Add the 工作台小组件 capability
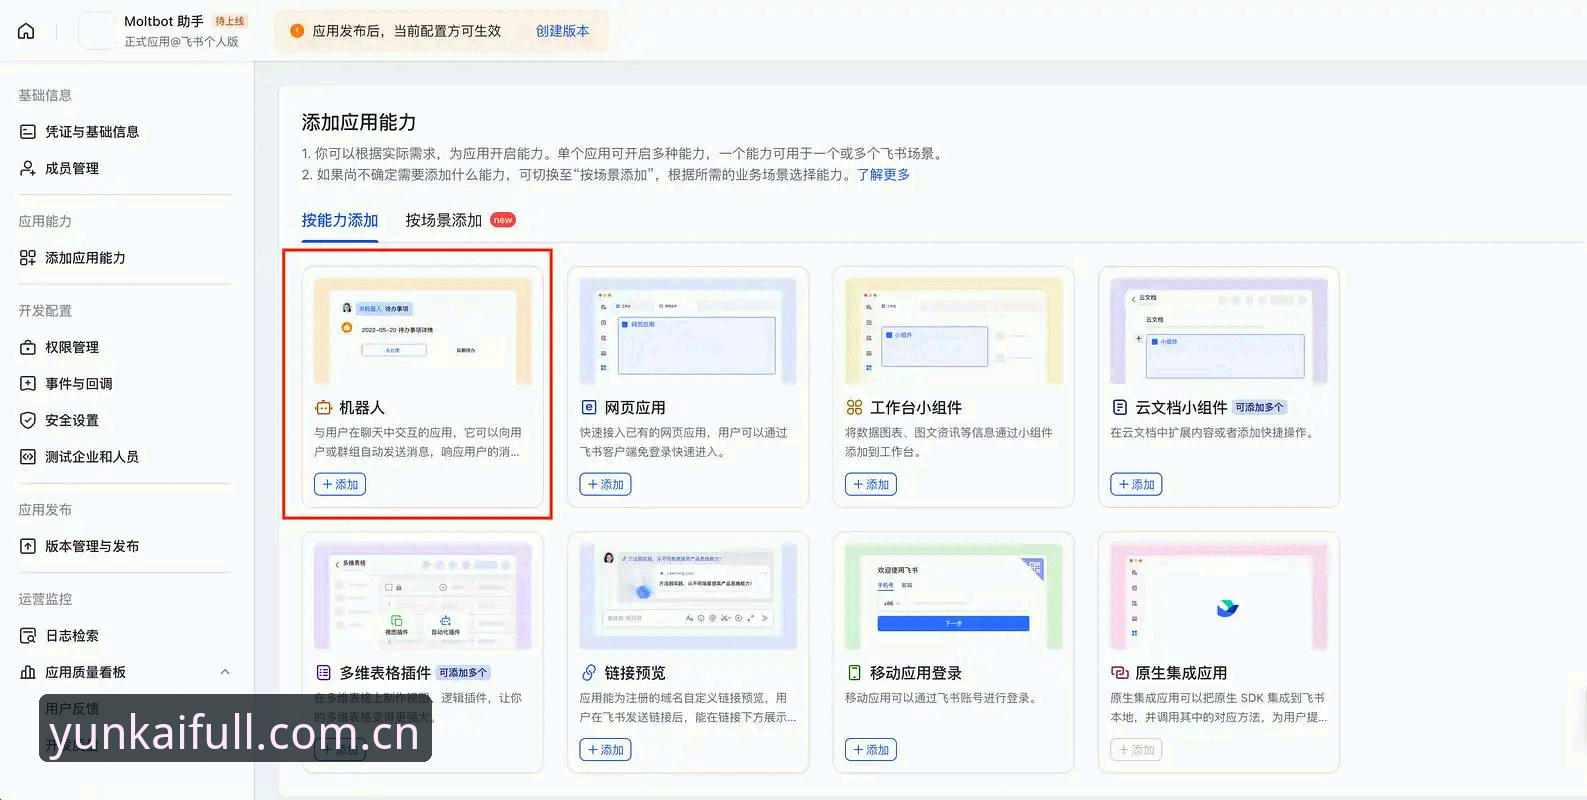1587x800 pixels. coord(871,485)
